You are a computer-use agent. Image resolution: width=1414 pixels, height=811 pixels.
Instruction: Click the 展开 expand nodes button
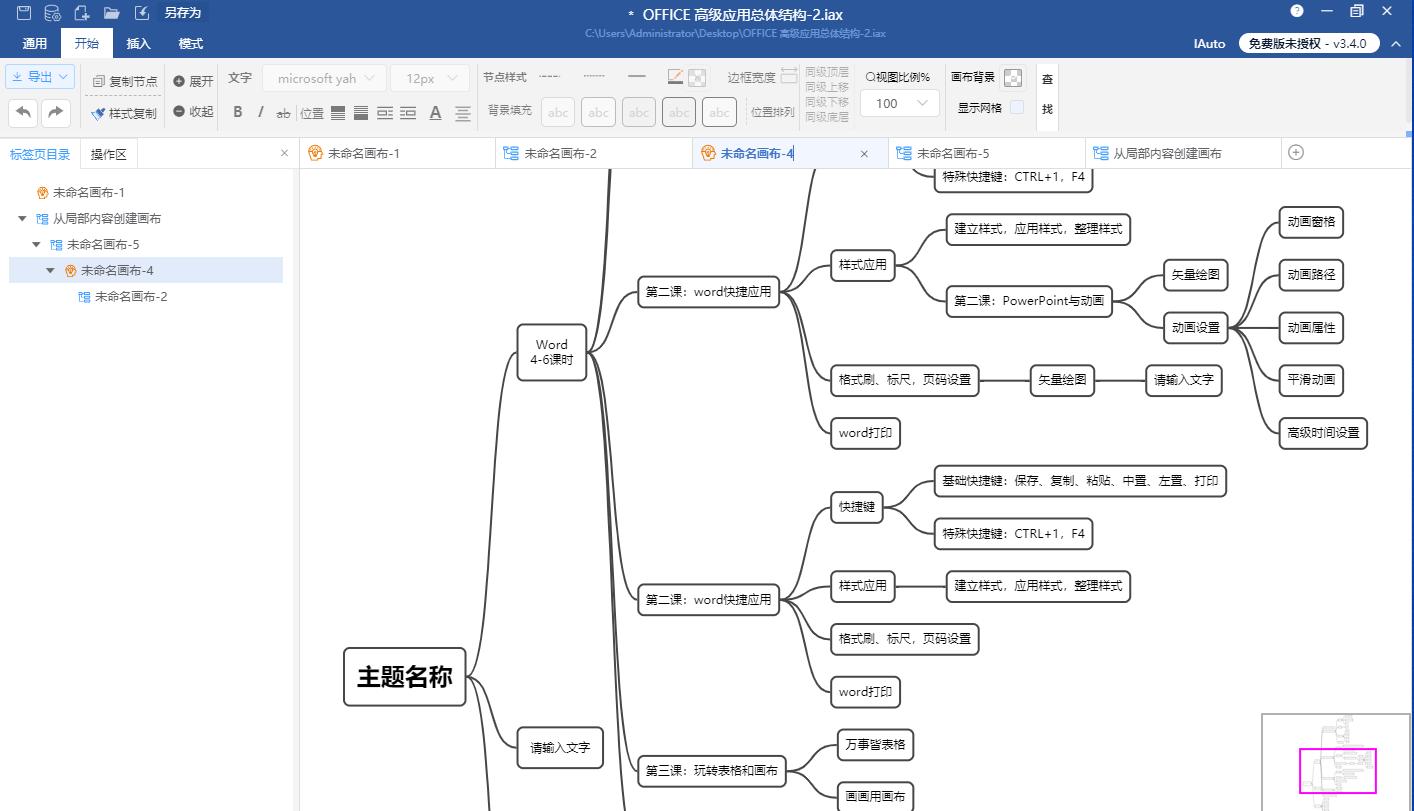click(x=193, y=81)
